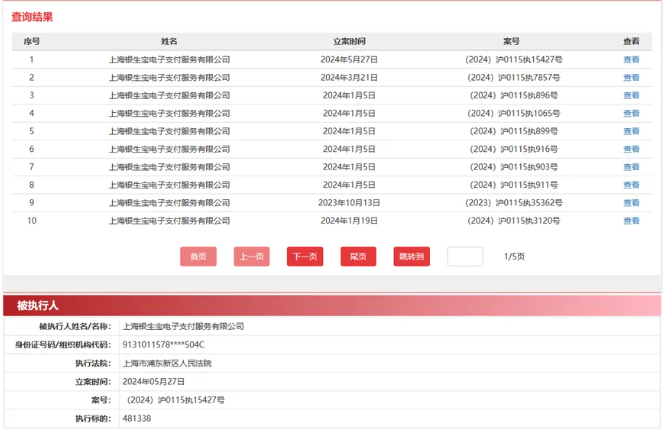Select case number (2024) 沪0115执7857号 cell
The width and height of the screenshot is (671, 430).
pyautogui.click(x=514, y=78)
